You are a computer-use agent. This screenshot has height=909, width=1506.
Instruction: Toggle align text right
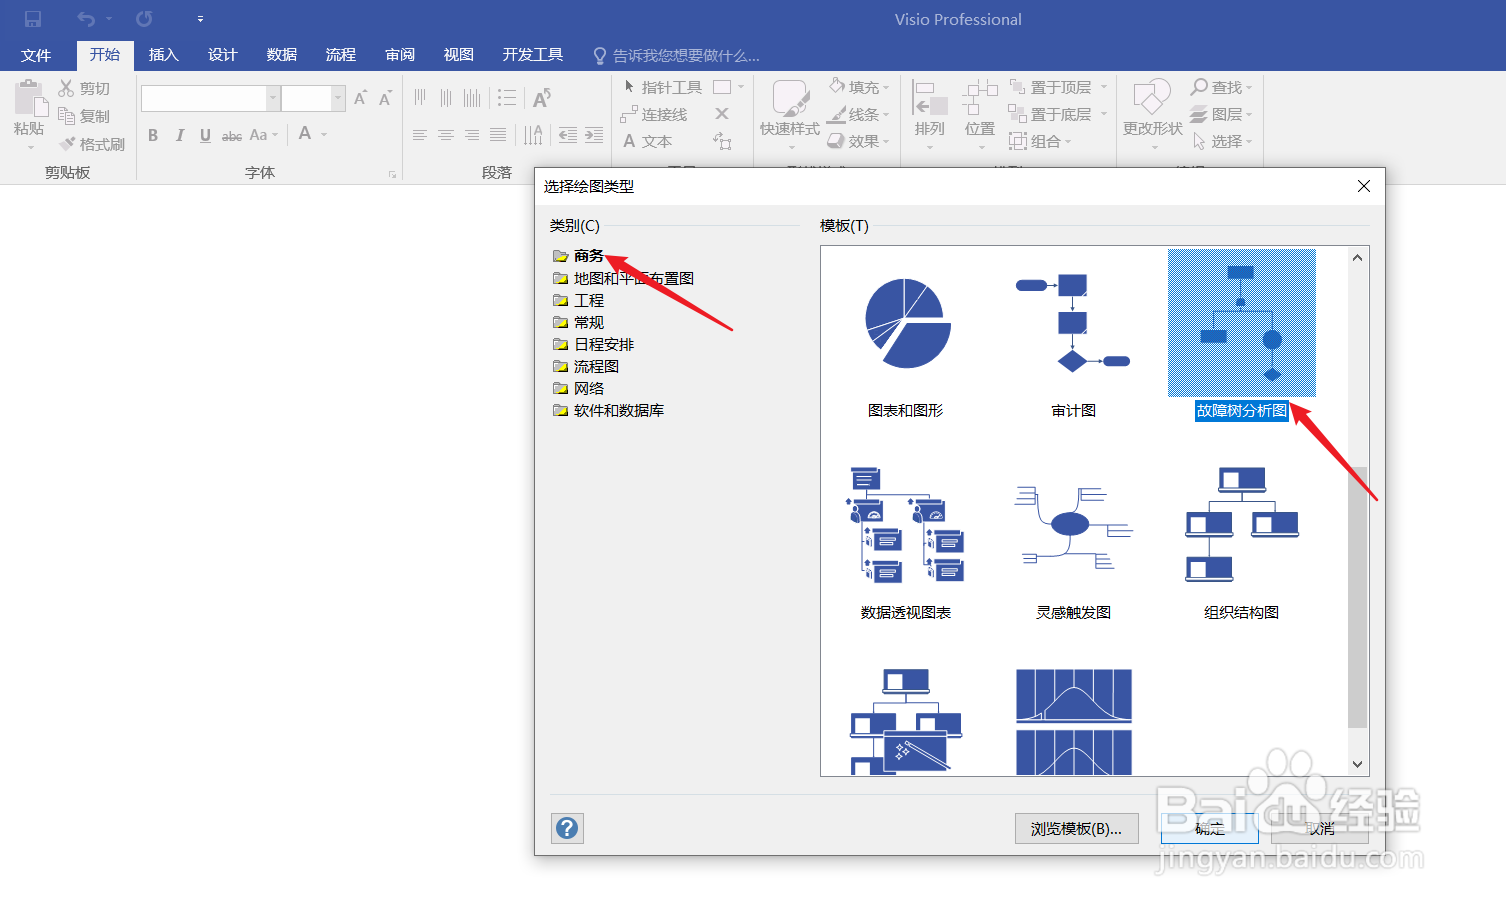click(x=472, y=135)
